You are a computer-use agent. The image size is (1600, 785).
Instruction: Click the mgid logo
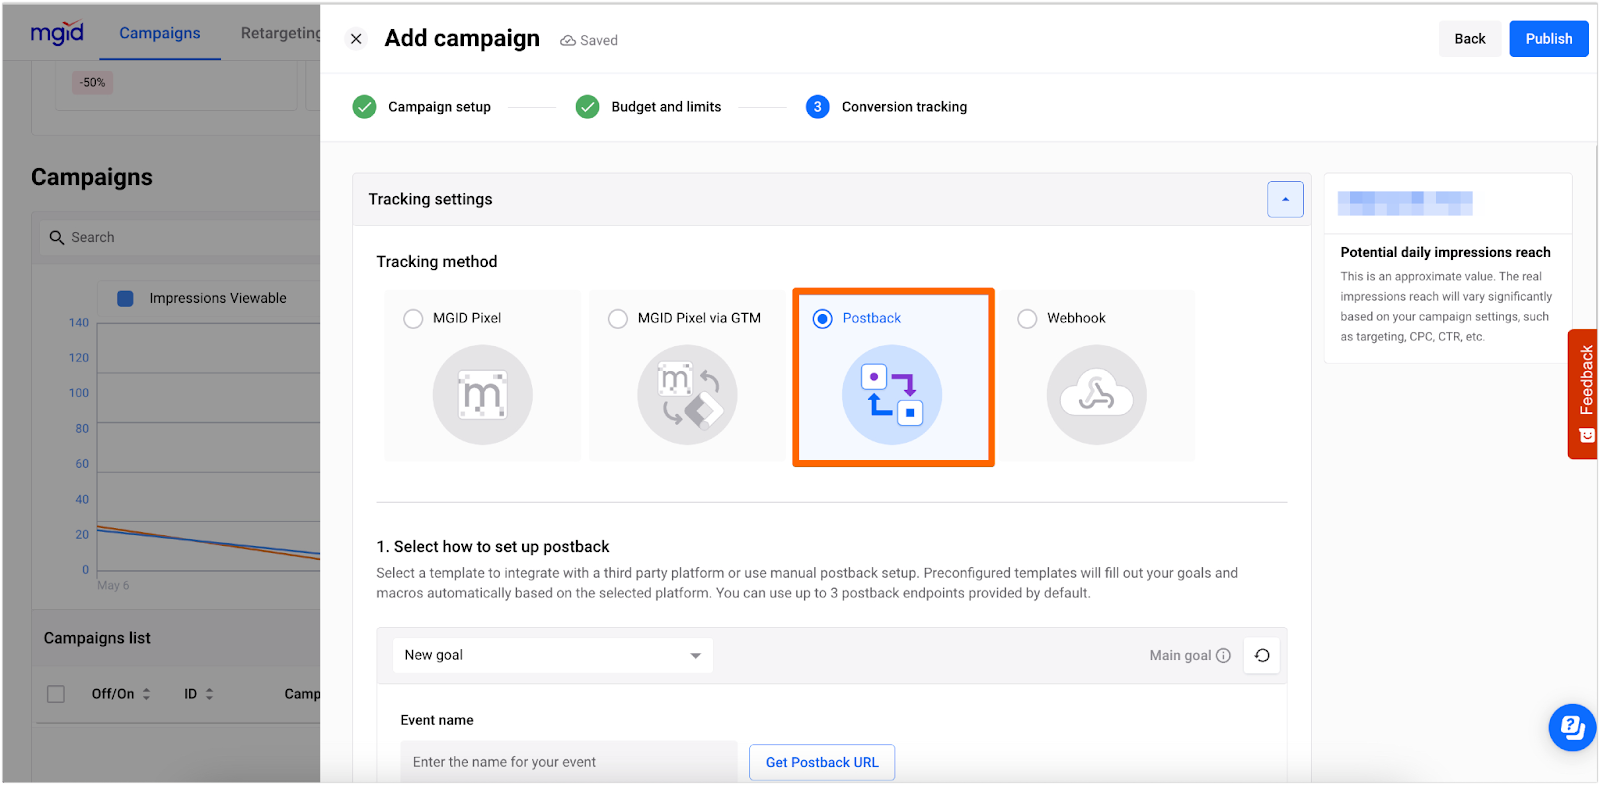[x=57, y=33]
